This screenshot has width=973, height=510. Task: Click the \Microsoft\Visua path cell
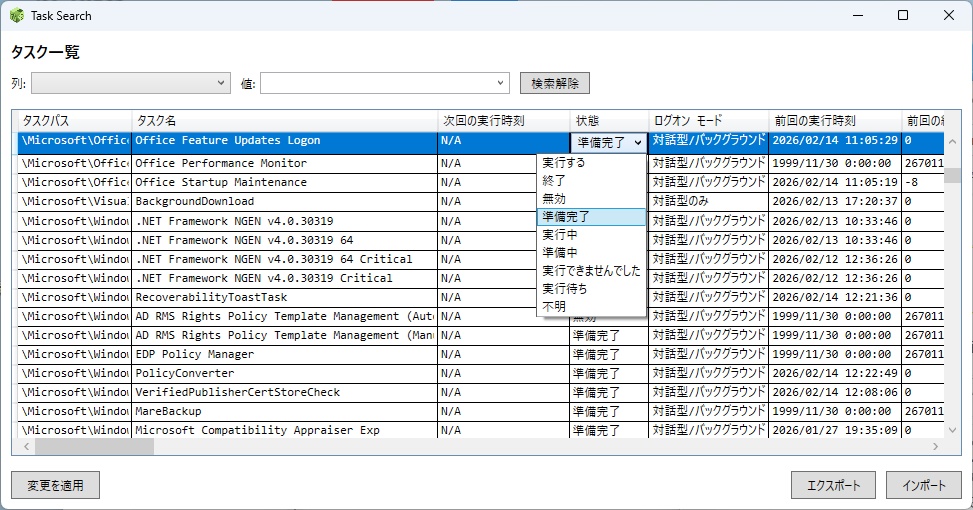[74, 202]
